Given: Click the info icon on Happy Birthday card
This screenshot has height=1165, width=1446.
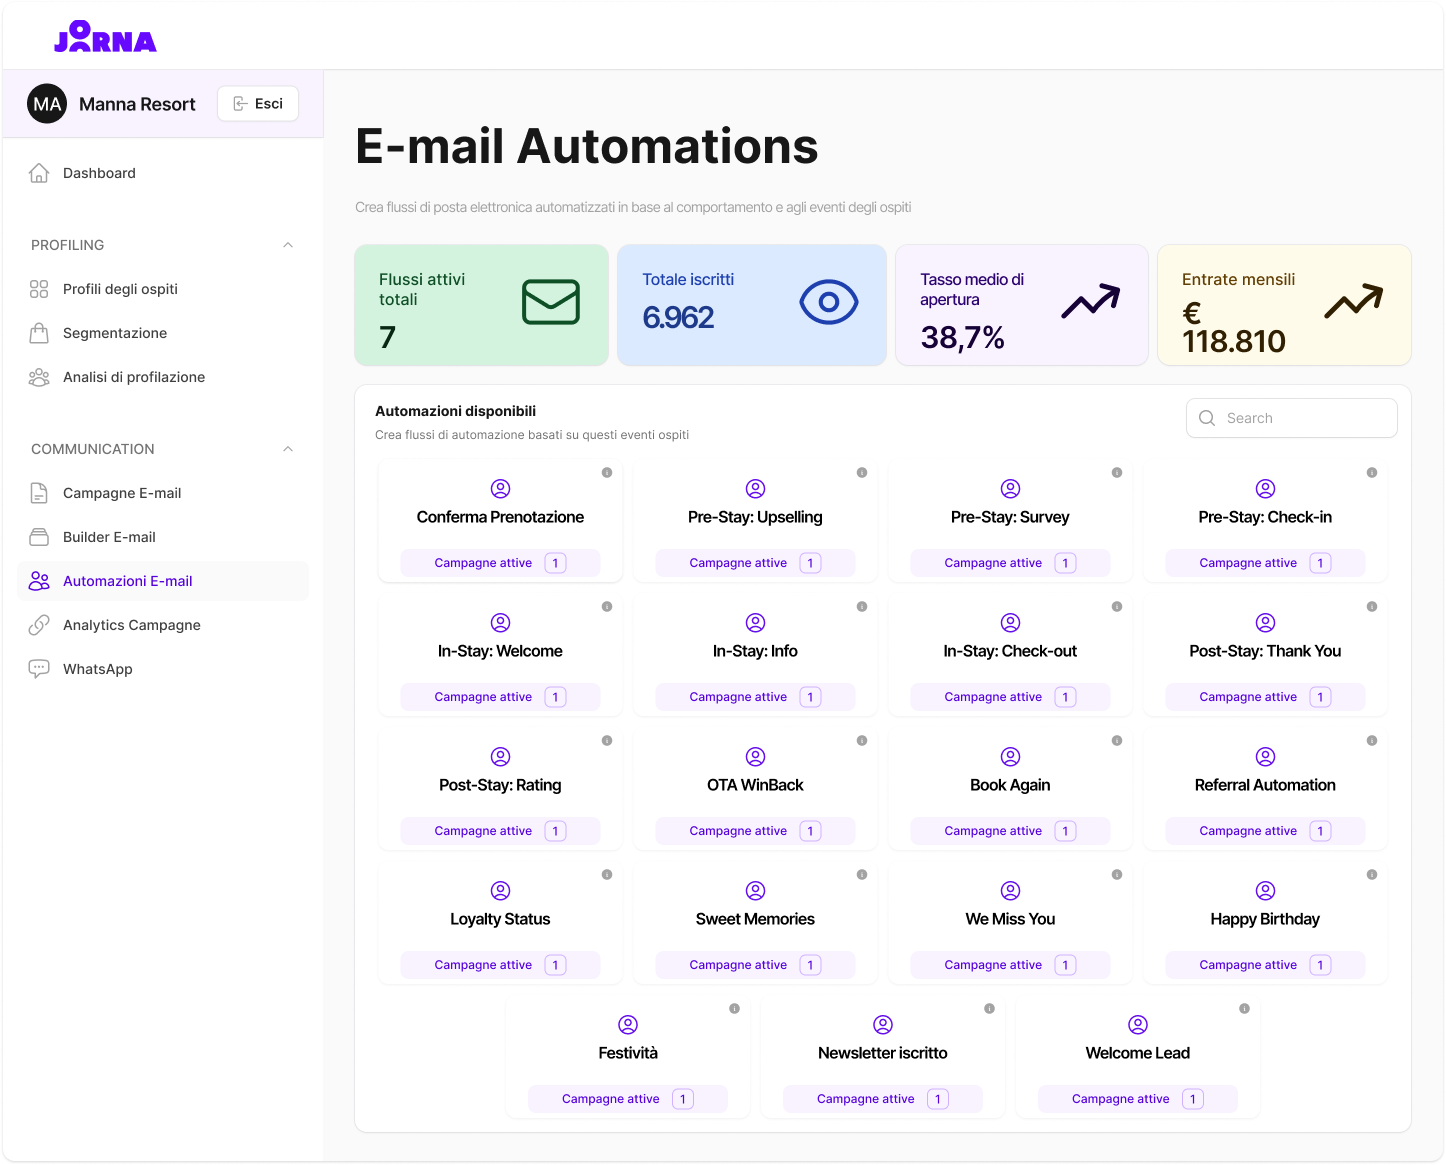Looking at the screenshot, I should coord(1373,873).
